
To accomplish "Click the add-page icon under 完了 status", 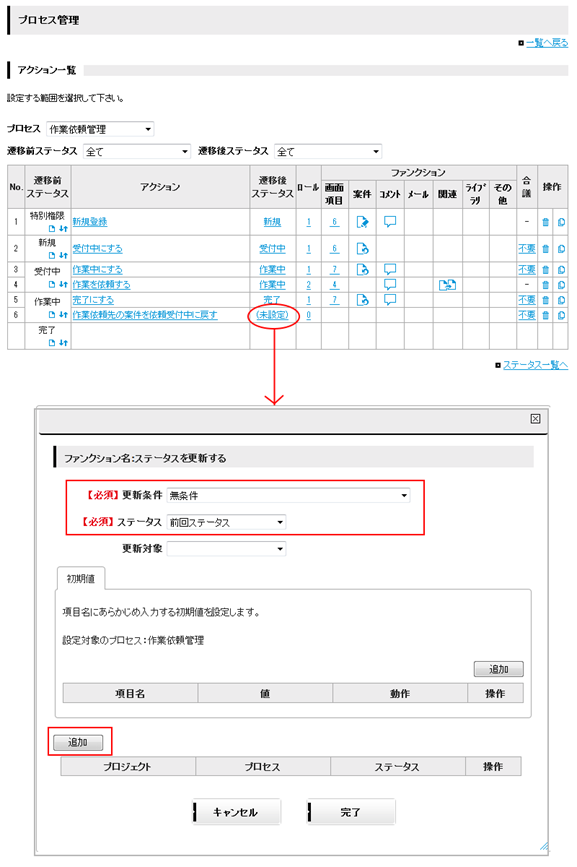I will click(52, 343).
